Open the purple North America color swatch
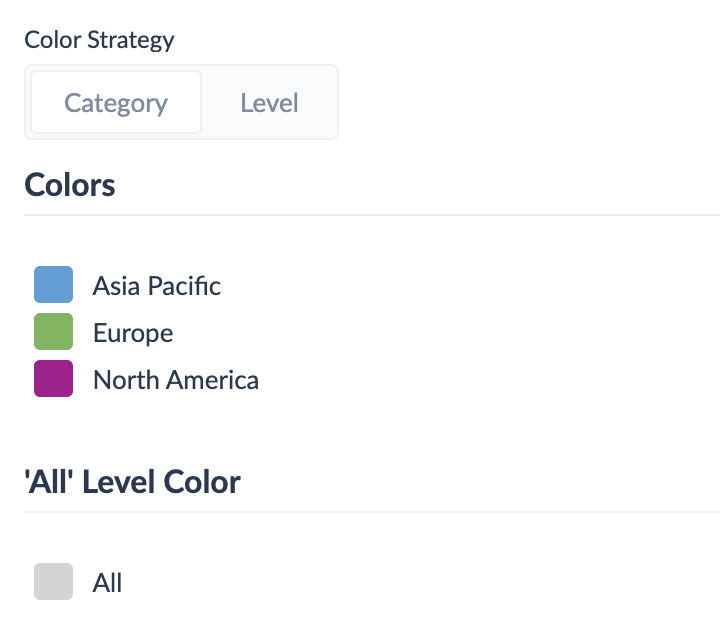Screen dimensions: 728x632 (54, 379)
